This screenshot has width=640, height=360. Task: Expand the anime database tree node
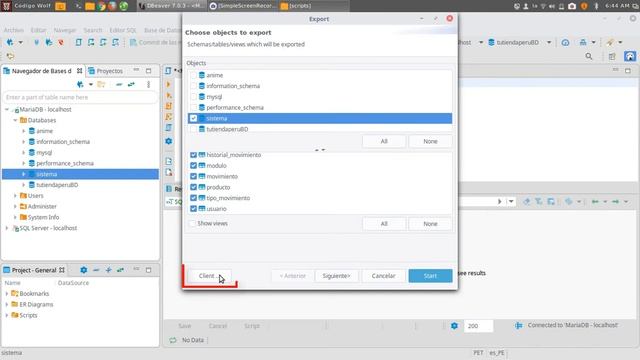[24, 131]
